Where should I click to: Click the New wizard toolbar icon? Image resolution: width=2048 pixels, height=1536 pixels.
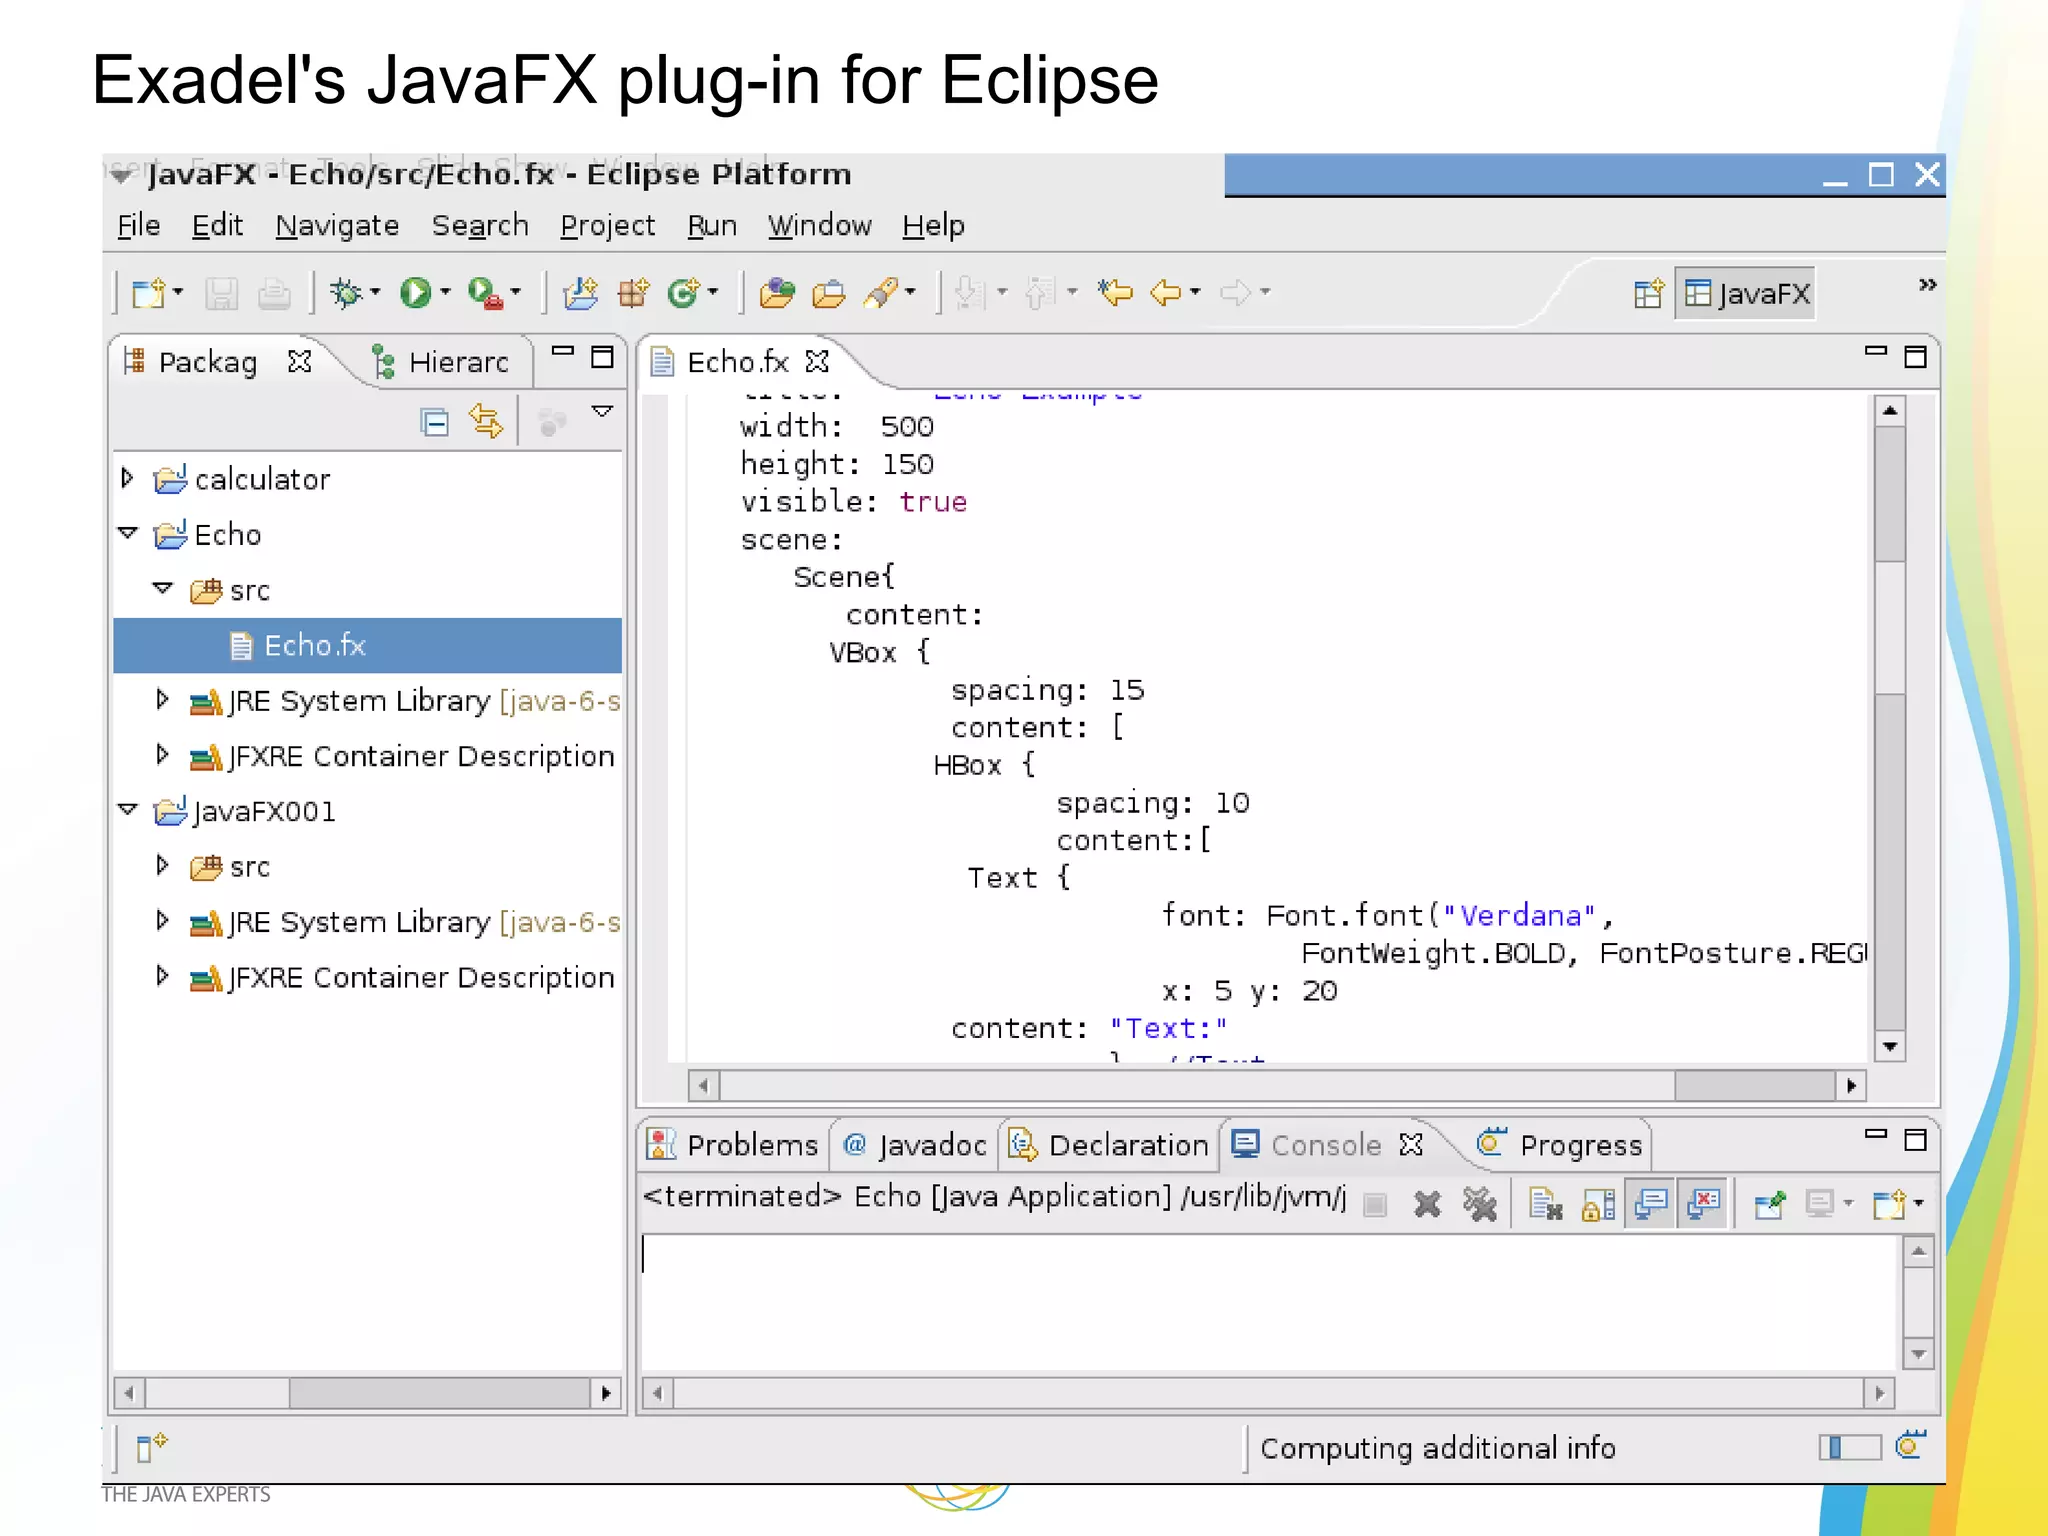(149, 293)
